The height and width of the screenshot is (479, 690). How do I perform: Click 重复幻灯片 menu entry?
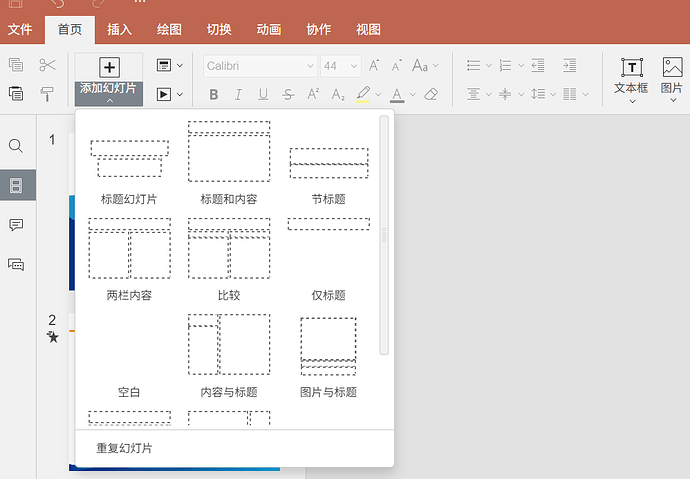(x=235, y=448)
